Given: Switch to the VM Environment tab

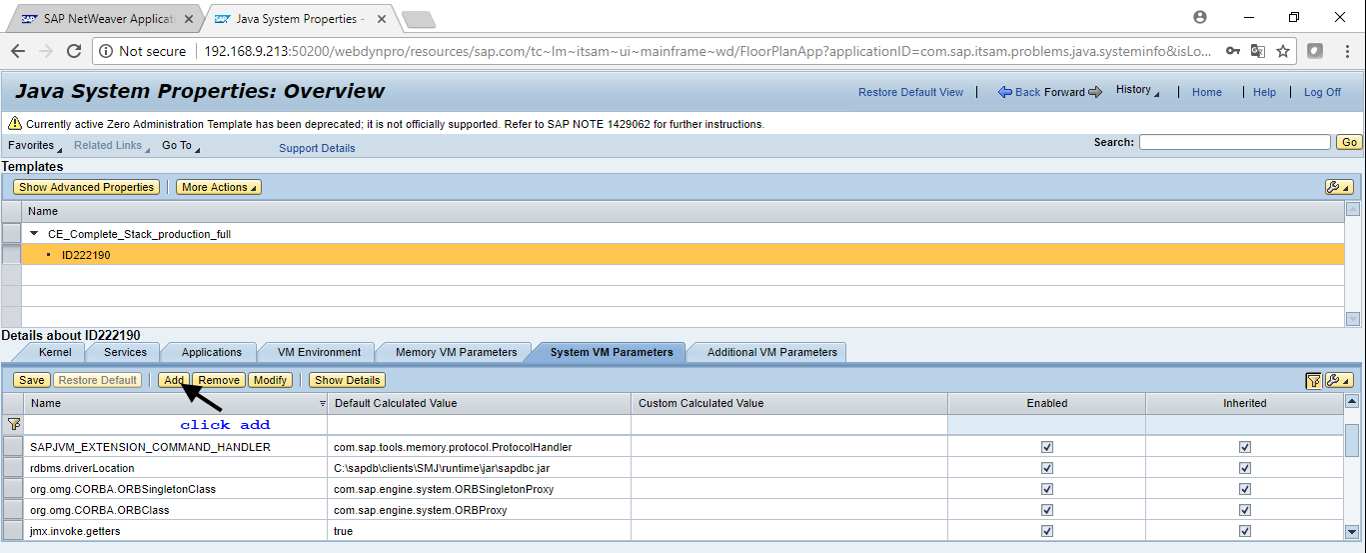Looking at the screenshot, I should [319, 352].
